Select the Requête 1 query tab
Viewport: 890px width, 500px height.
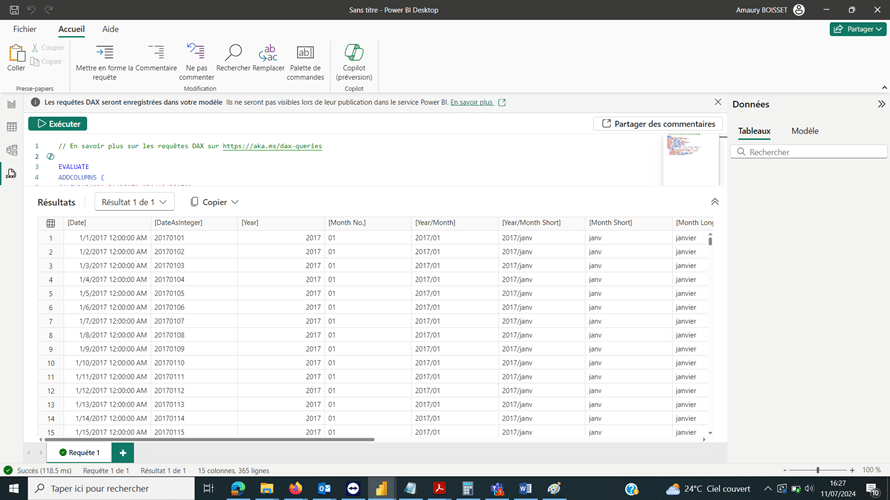(x=79, y=453)
